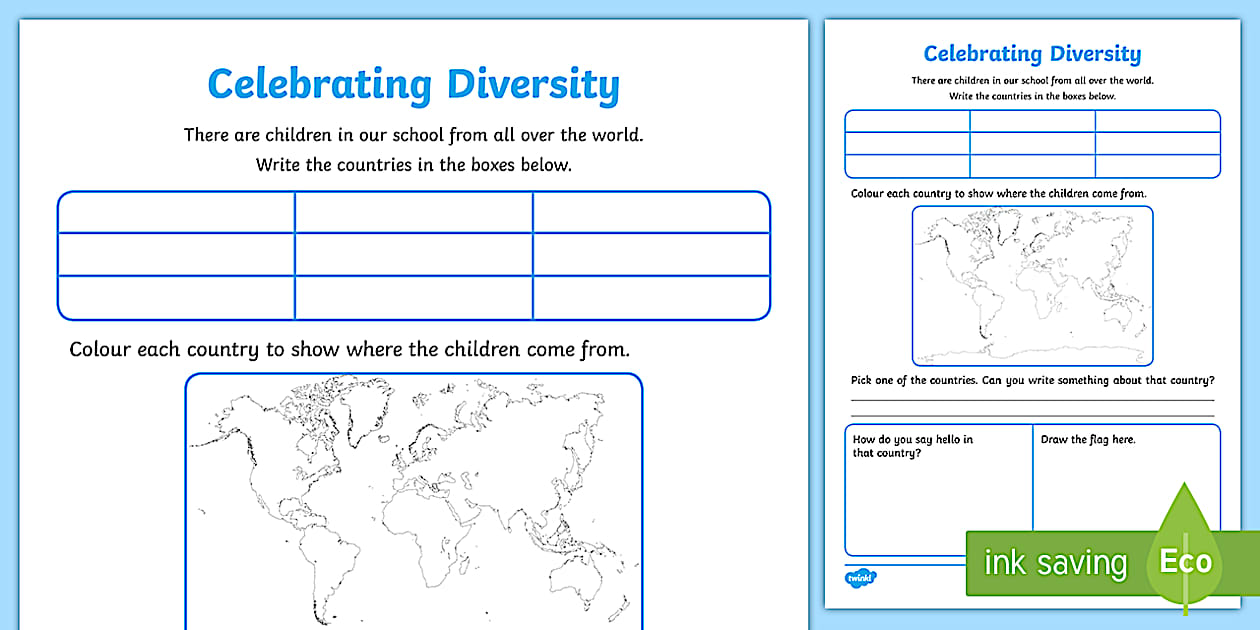Expand the rounded map frame on left page
This screenshot has width=1260, height=630.
(x=420, y=500)
